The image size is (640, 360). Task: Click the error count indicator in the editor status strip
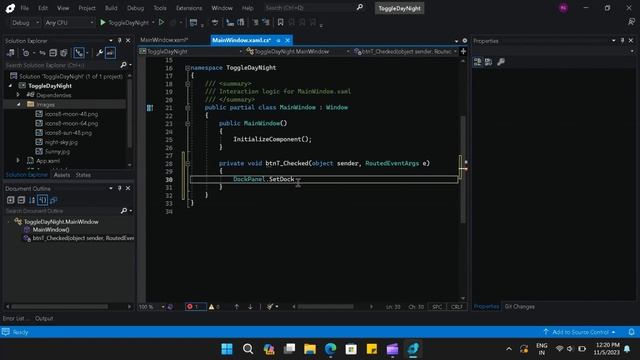pyautogui.click(x=195, y=307)
